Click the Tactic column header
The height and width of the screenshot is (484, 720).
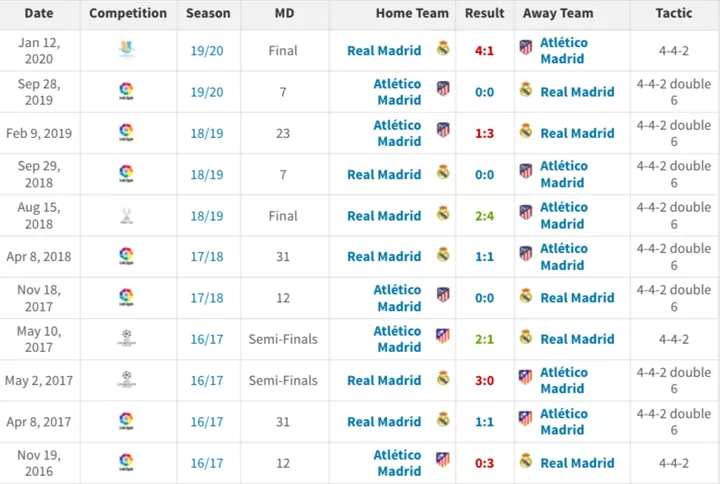click(674, 13)
